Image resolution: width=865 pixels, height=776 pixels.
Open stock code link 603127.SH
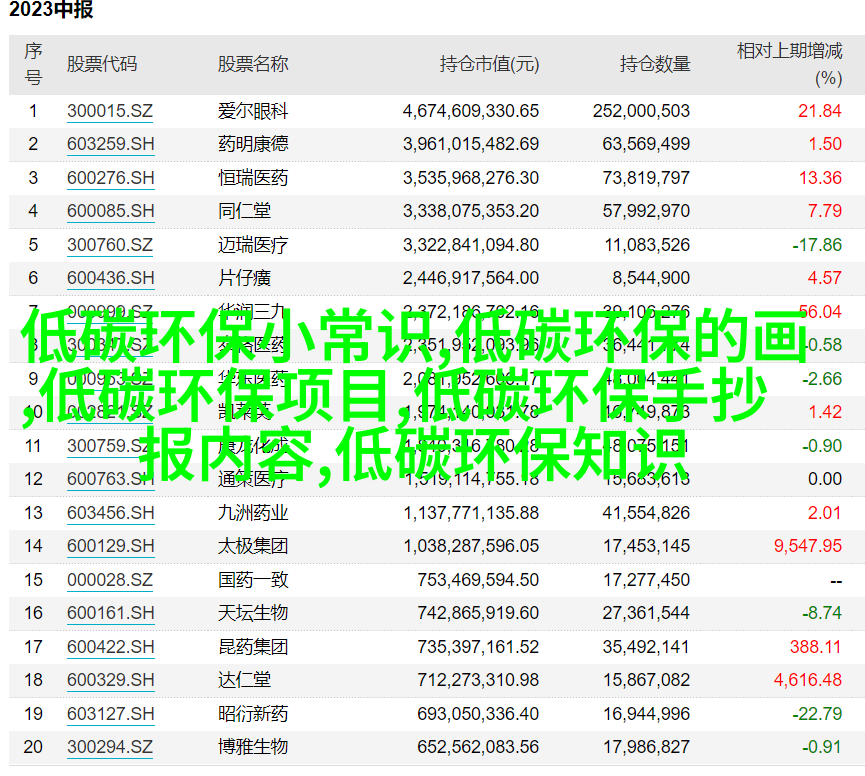pyautogui.click(x=110, y=714)
